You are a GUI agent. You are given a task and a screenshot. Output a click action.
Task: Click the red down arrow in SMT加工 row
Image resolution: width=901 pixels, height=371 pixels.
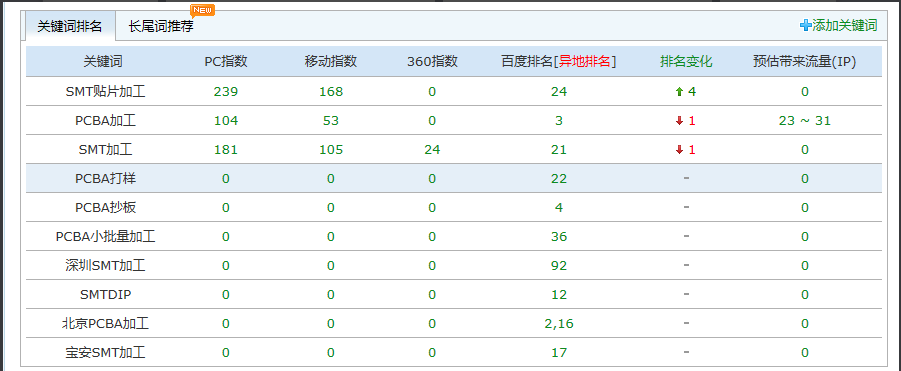[x=679, y=150]
